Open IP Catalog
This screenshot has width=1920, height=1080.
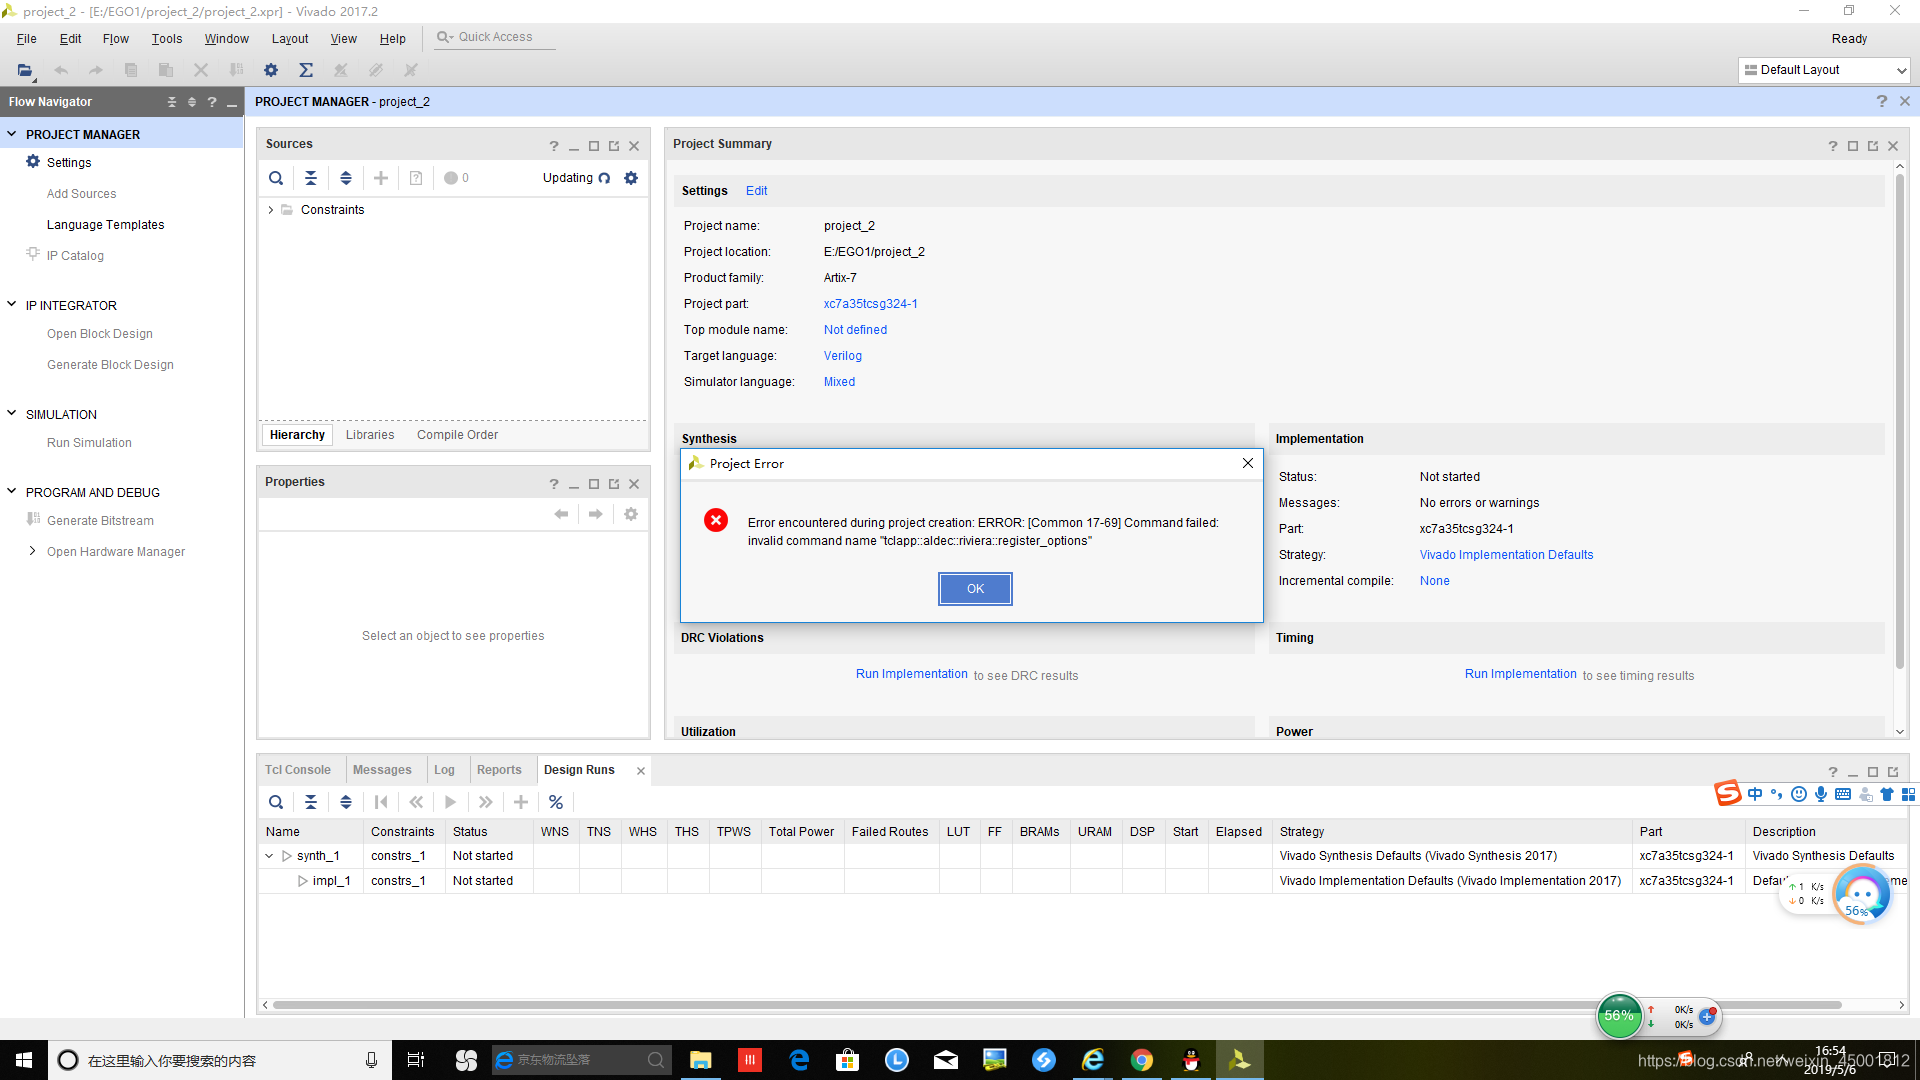[x=75, y=256]
